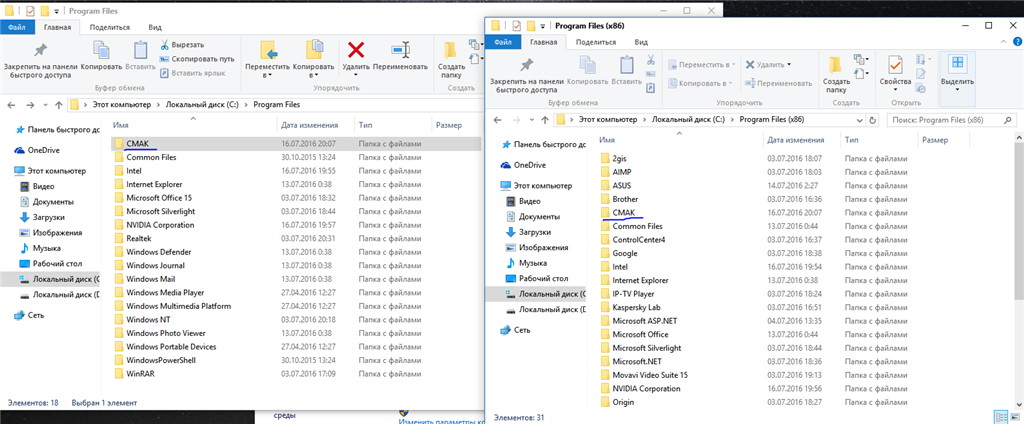Click Скопировать путь in Program Files window
The image size is (1024, 424).
[x=197, y=59]
